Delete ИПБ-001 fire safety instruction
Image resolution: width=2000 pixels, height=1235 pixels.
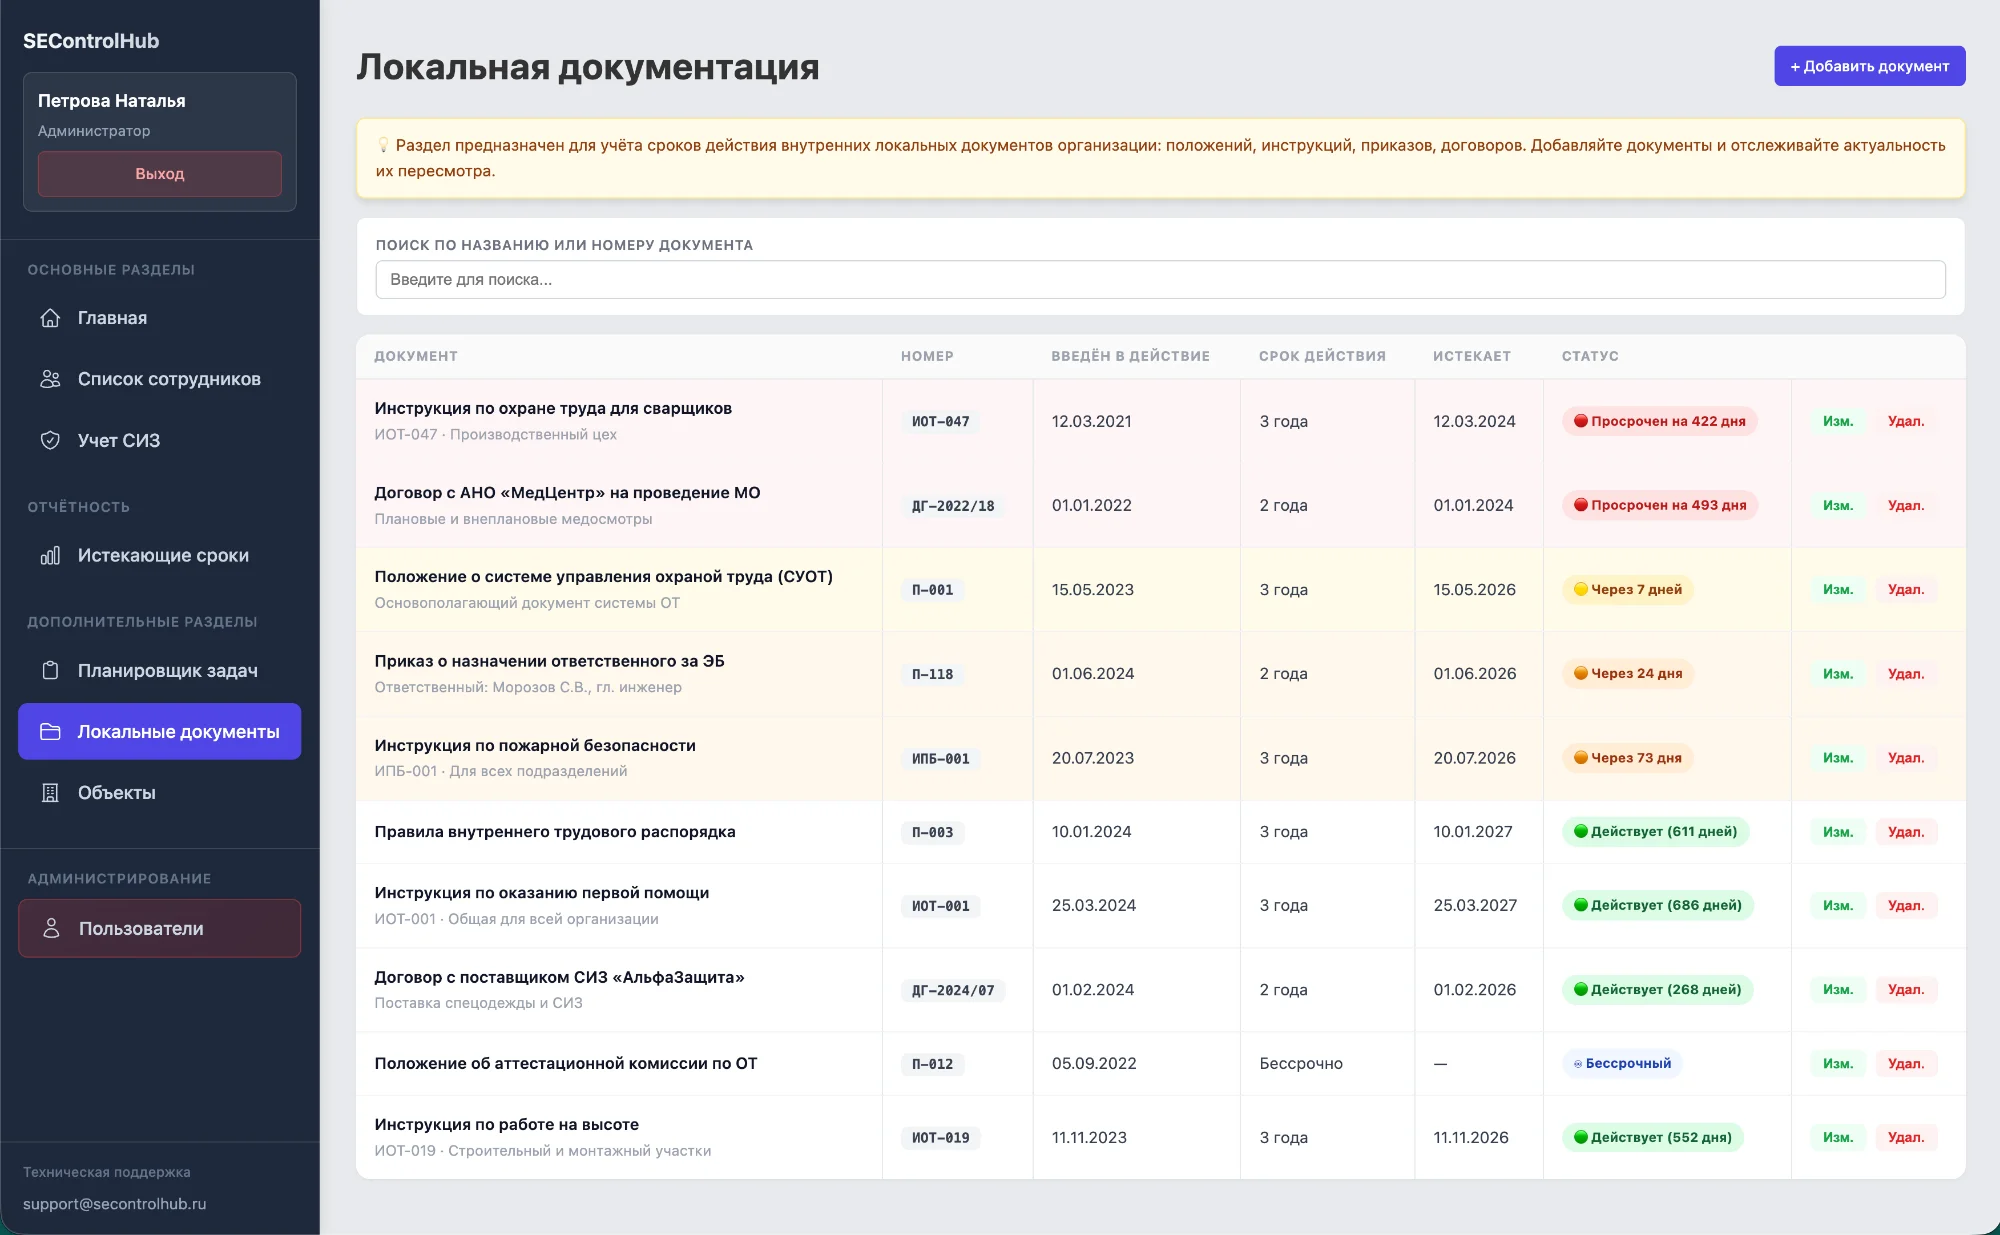pos(1905,757)
